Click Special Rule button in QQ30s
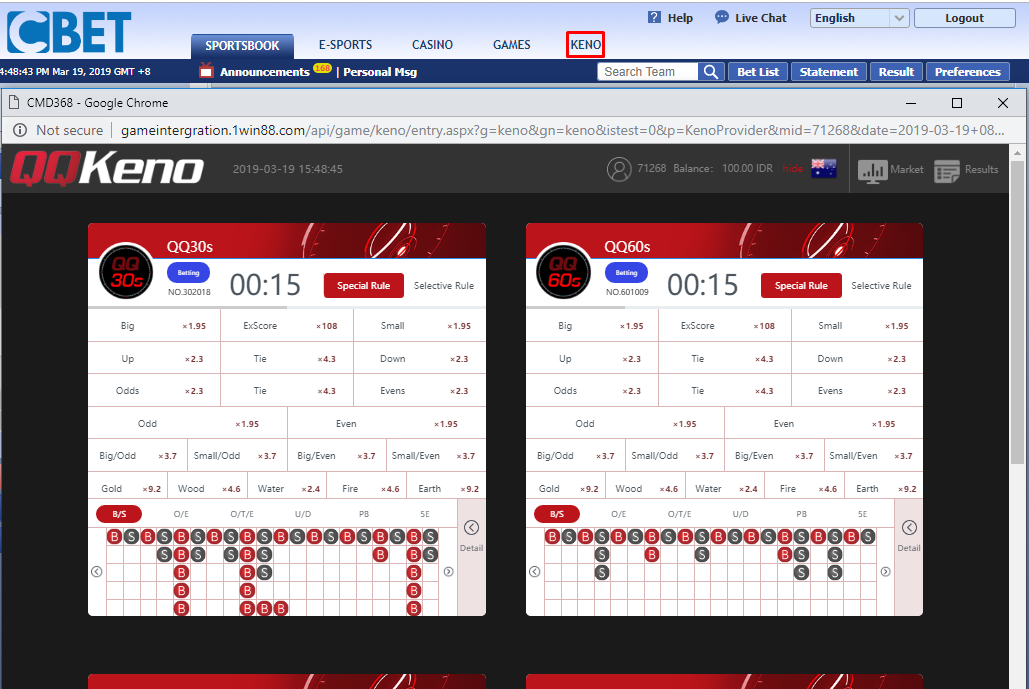Viewport: 1029px width, 689px height. pyautogui.click(x=364, y=285)
